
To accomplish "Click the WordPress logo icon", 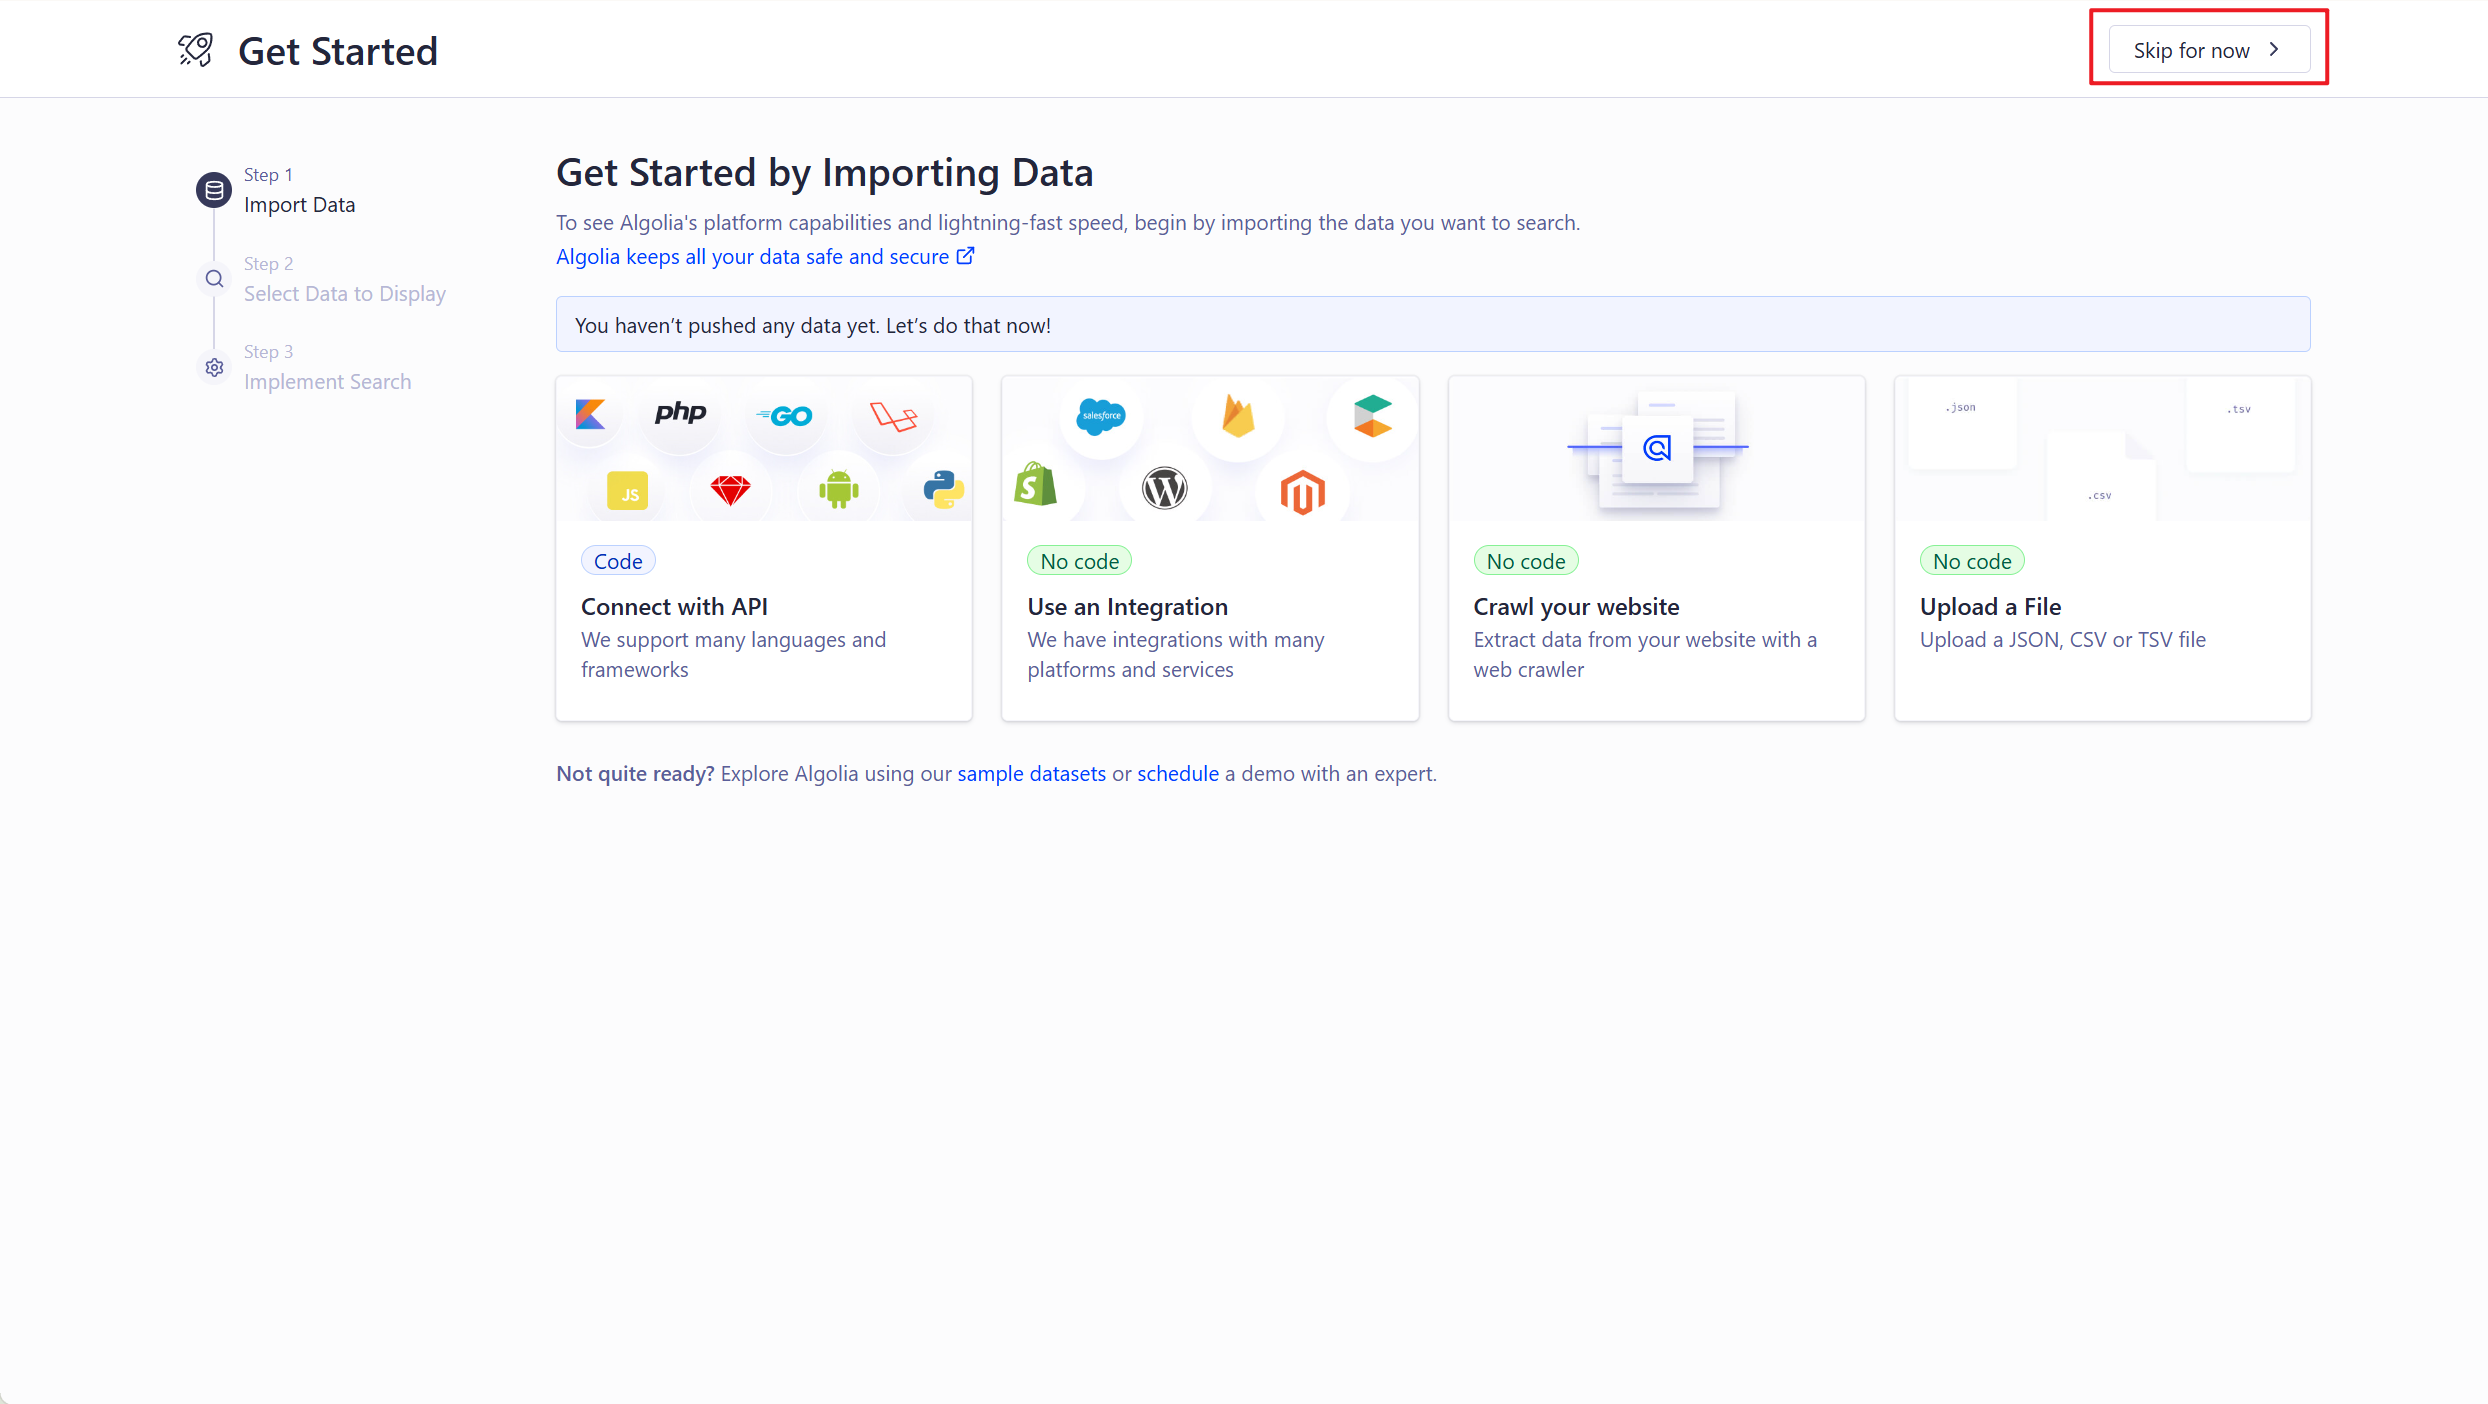I will pos(1164,489).
